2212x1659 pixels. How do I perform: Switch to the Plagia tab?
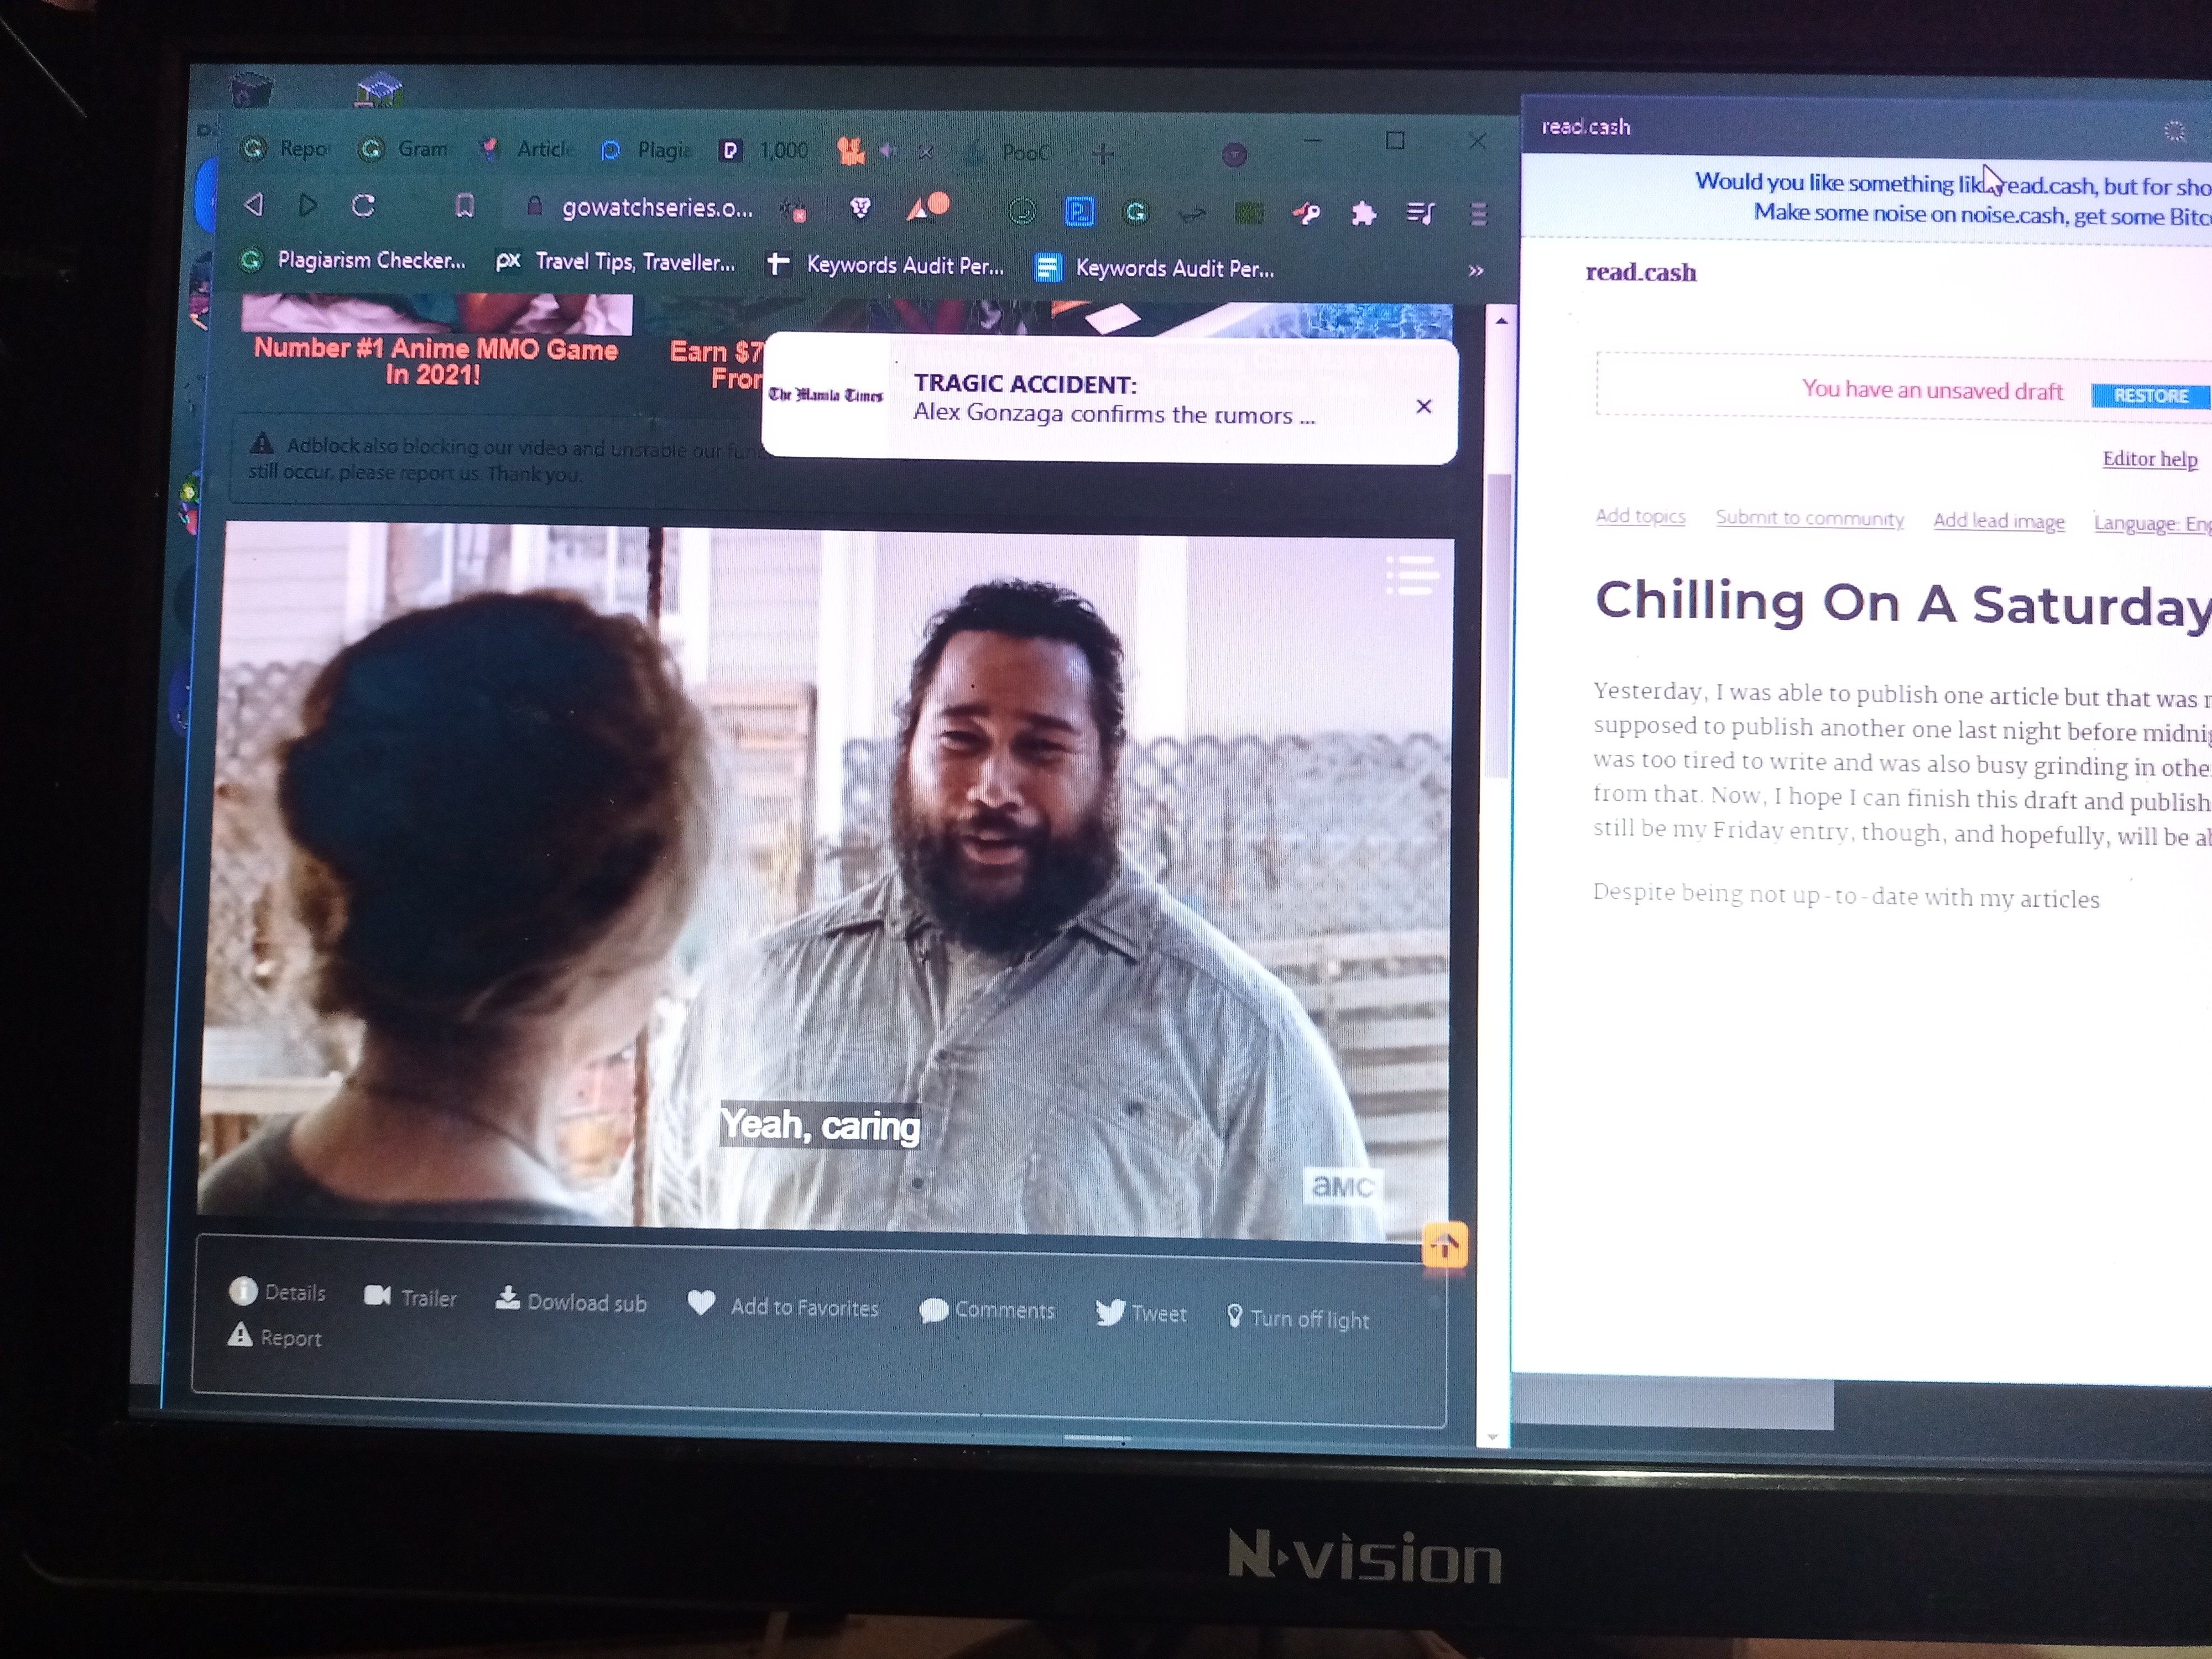tap(645, 151)
